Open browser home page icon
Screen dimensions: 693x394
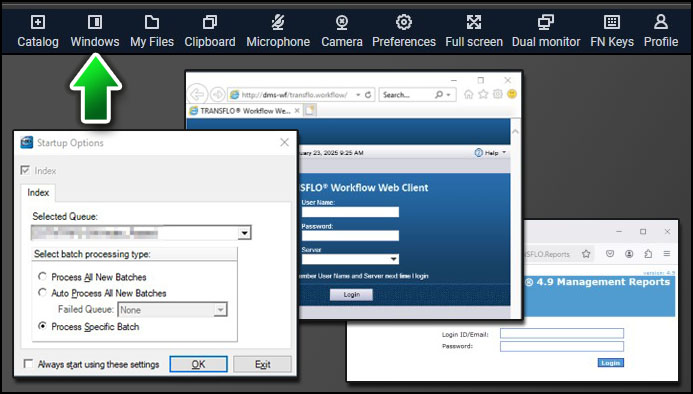(x=468, y=94)
